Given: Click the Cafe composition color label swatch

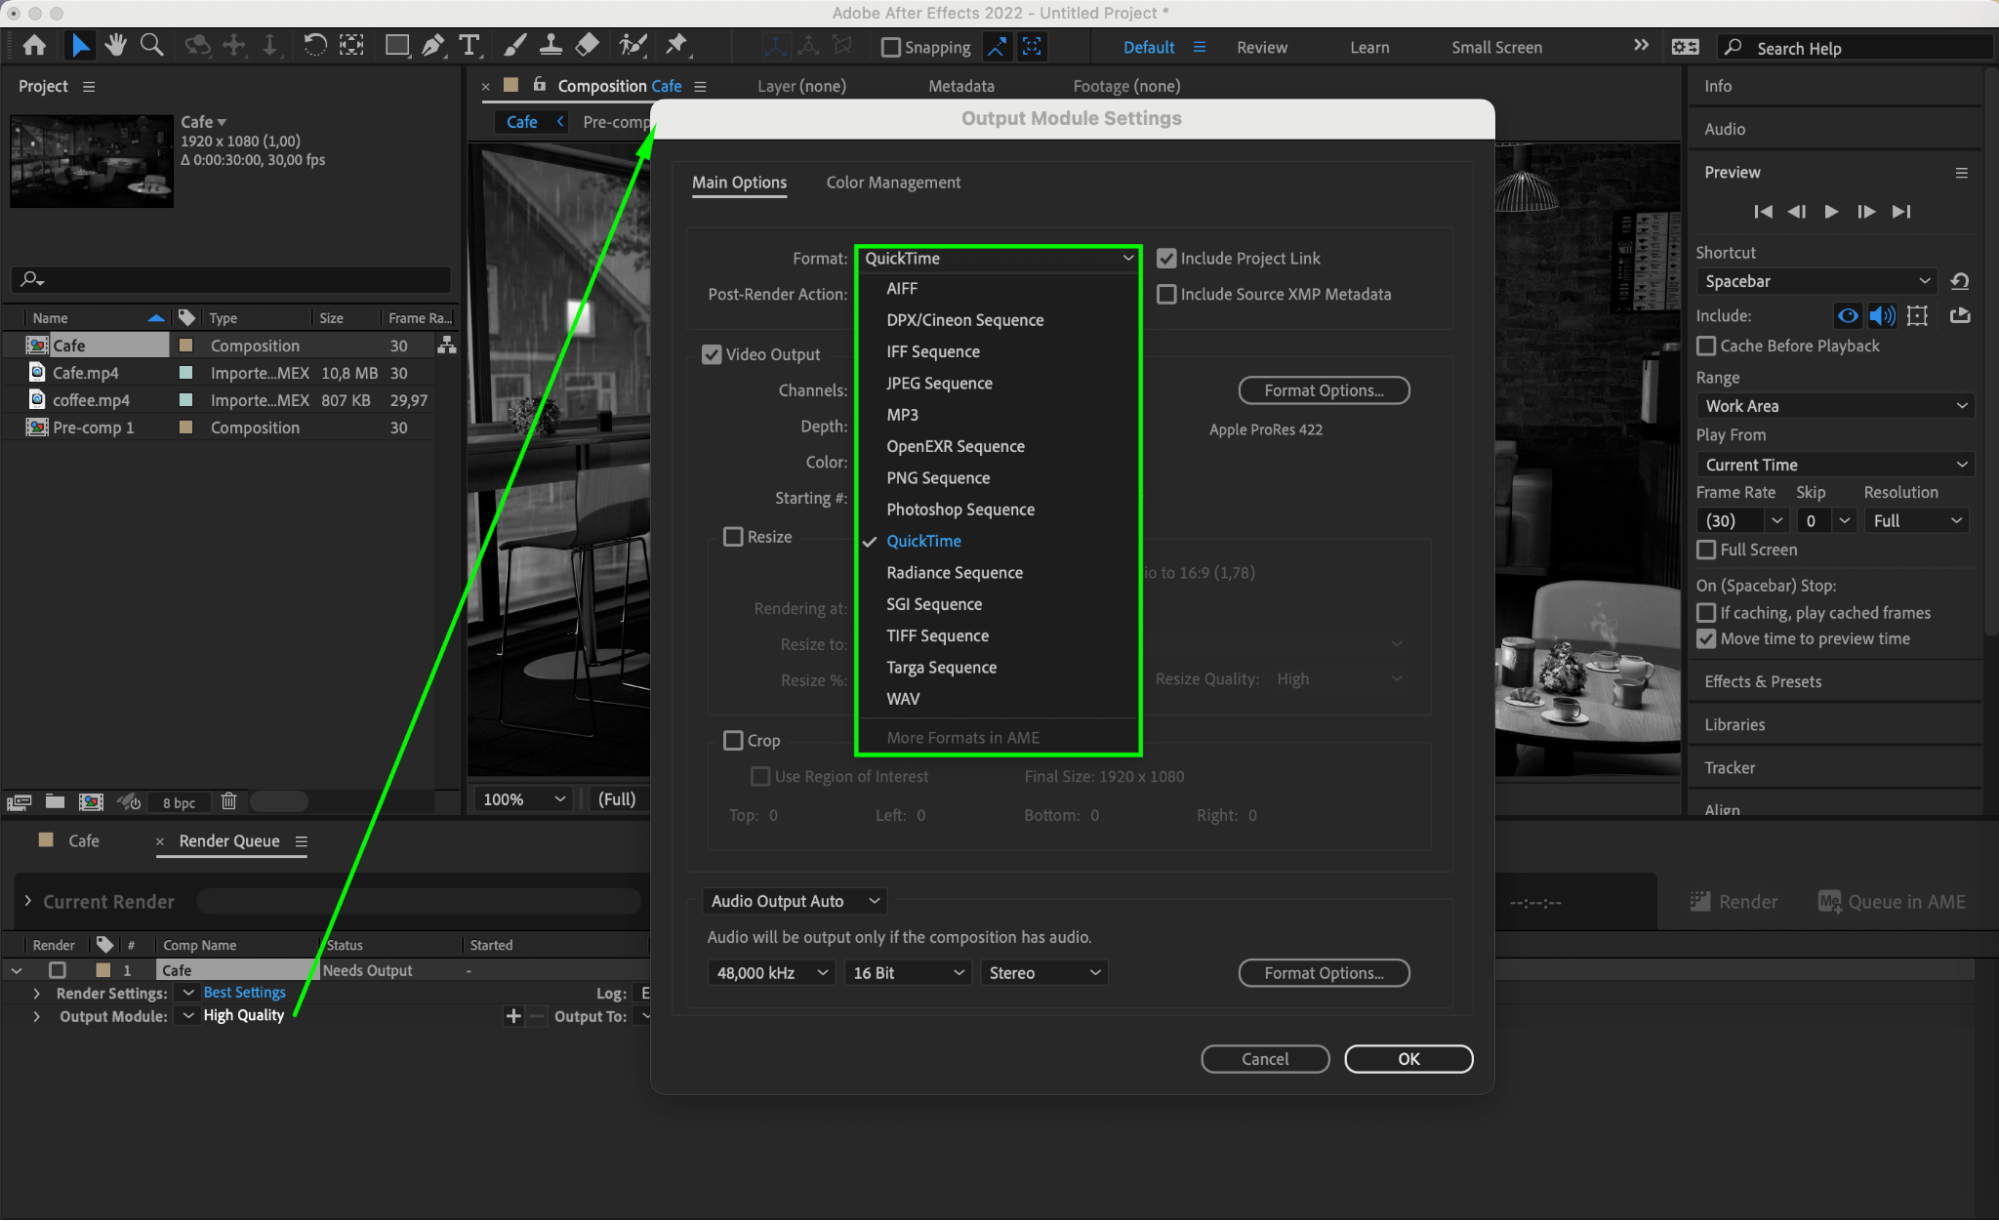Looking at the screenshot, I should click(185, 345).
